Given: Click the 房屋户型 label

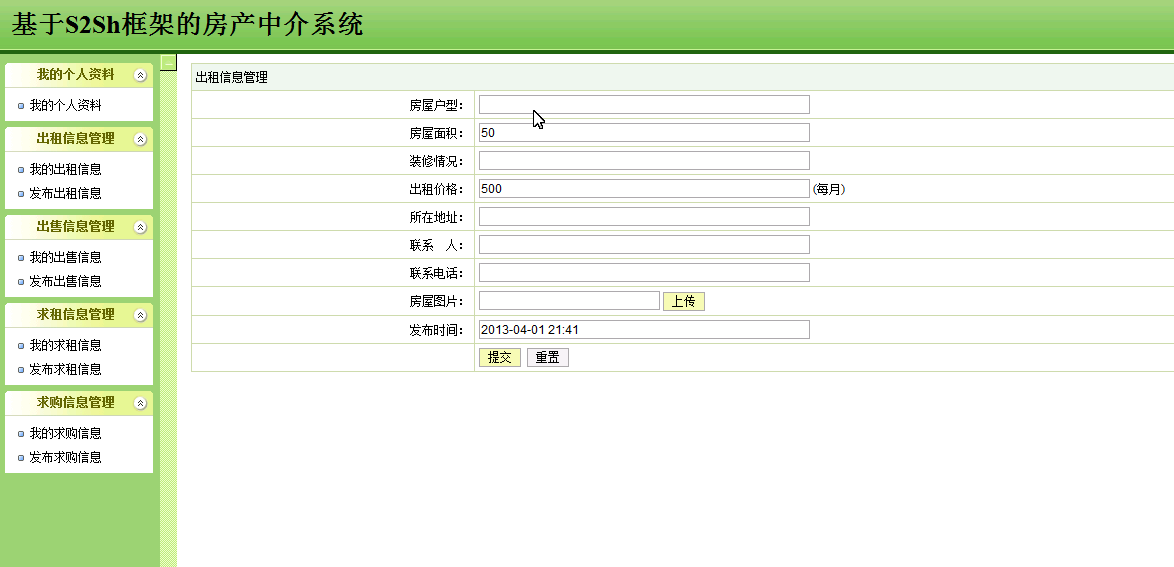Looking at the screenshot, I should (437, 105).
